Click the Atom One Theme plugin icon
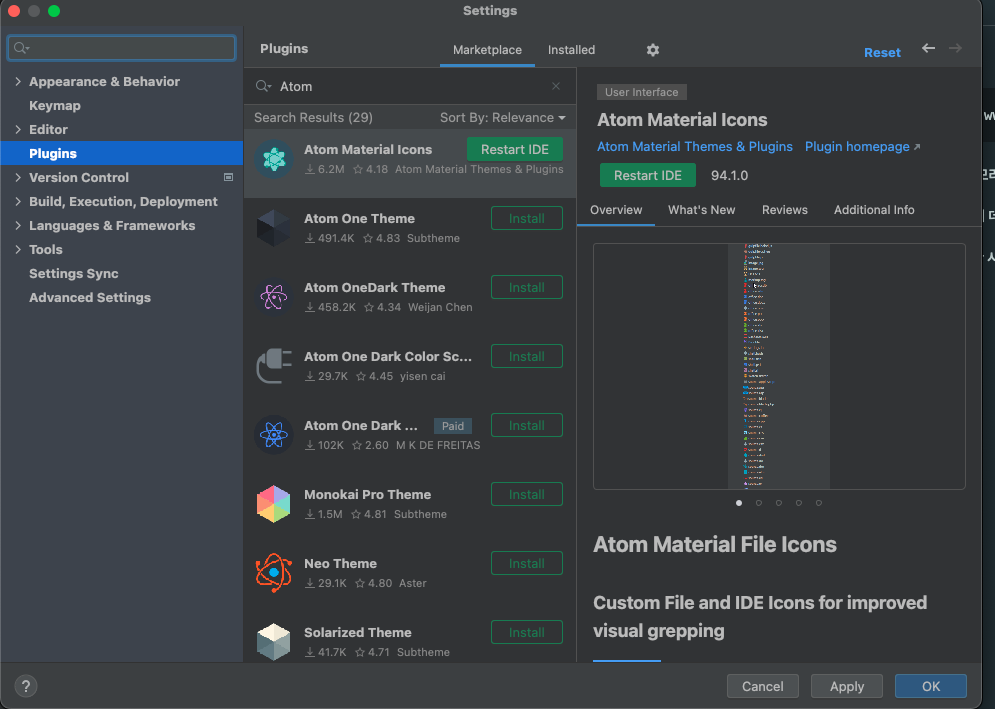The width and height of the screenshot is (995, 709). pyautogui.click(x=273, y=228)
